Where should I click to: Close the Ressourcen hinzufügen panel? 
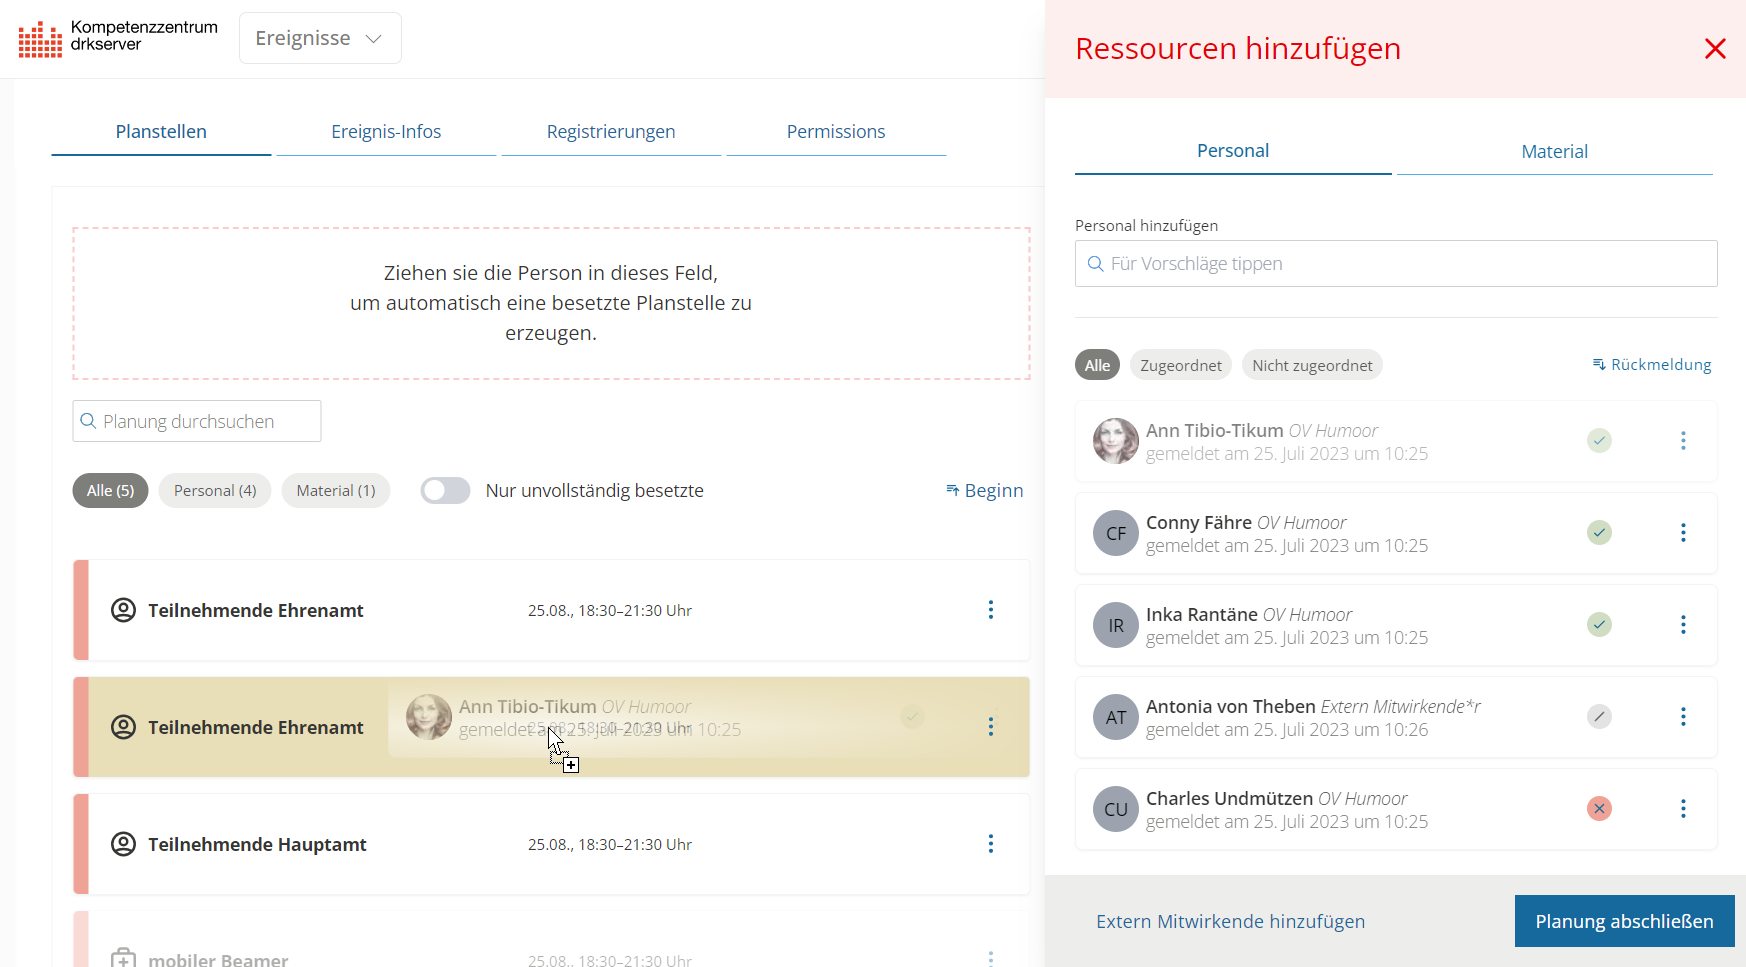pyautogui.click(x=1715, y=49)
